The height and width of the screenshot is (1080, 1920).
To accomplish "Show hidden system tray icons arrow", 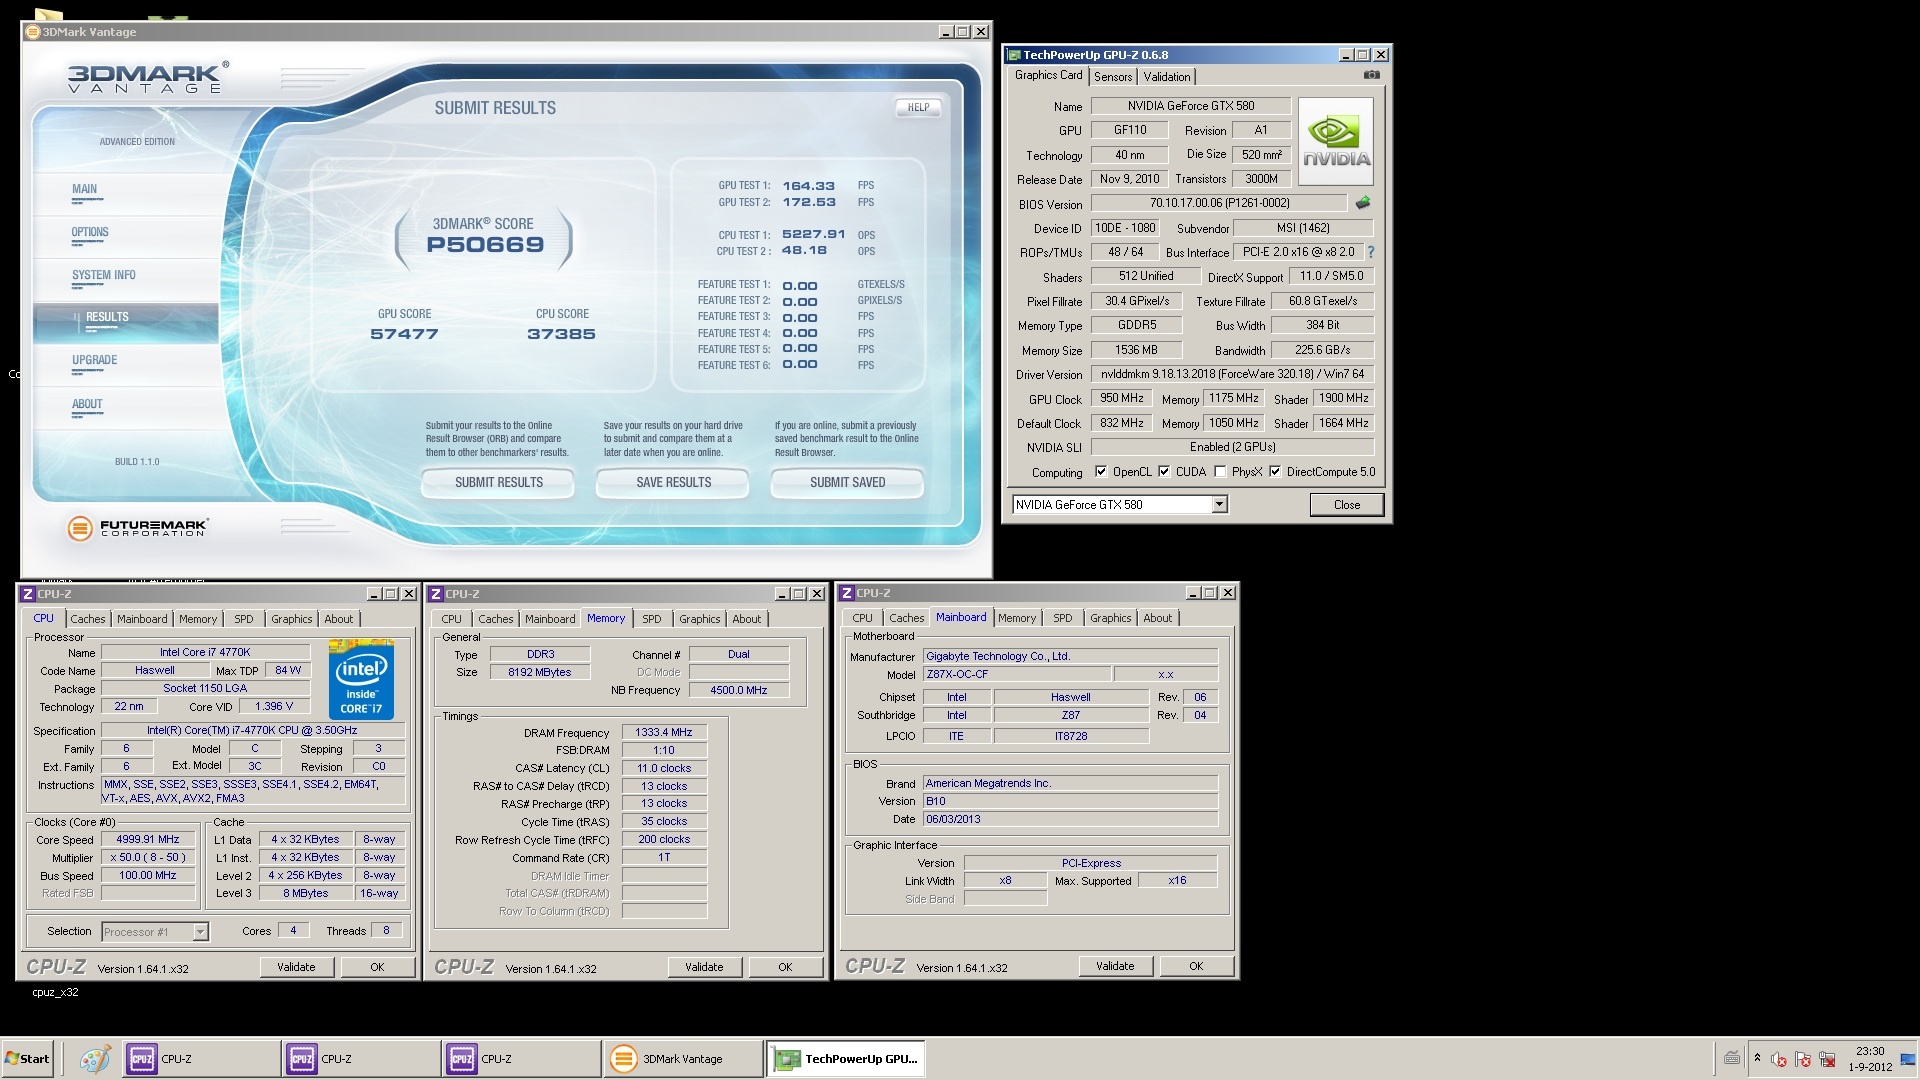I will (1757, 1058).
